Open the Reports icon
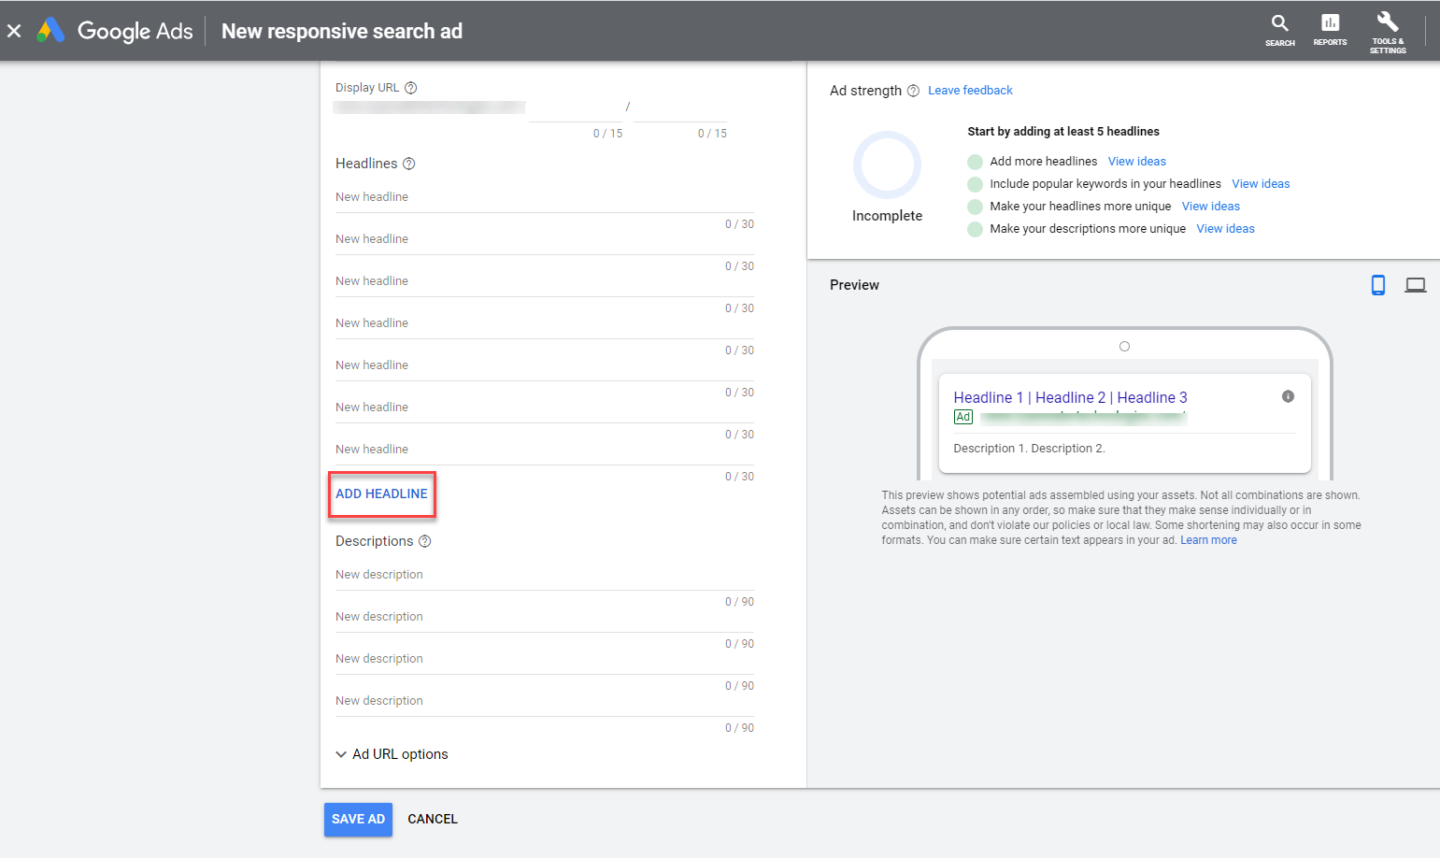The image size is (1440, 858). (1329, 24)
